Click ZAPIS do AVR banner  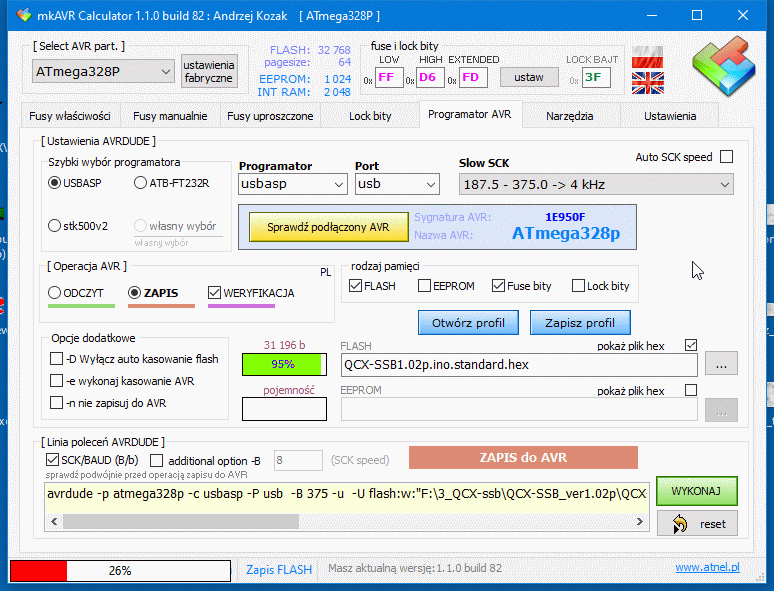pos(523,458)
